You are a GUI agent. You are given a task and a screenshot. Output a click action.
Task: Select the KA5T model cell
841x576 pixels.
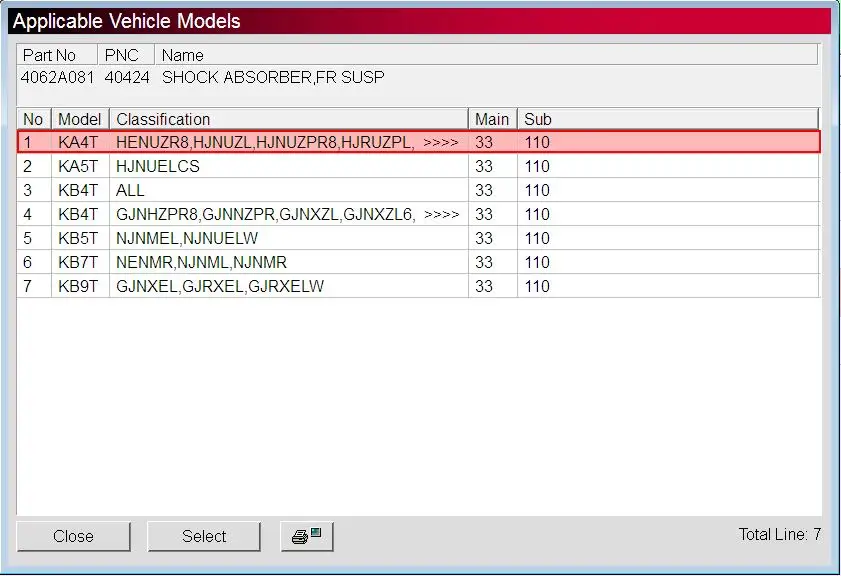pos(78,166)
